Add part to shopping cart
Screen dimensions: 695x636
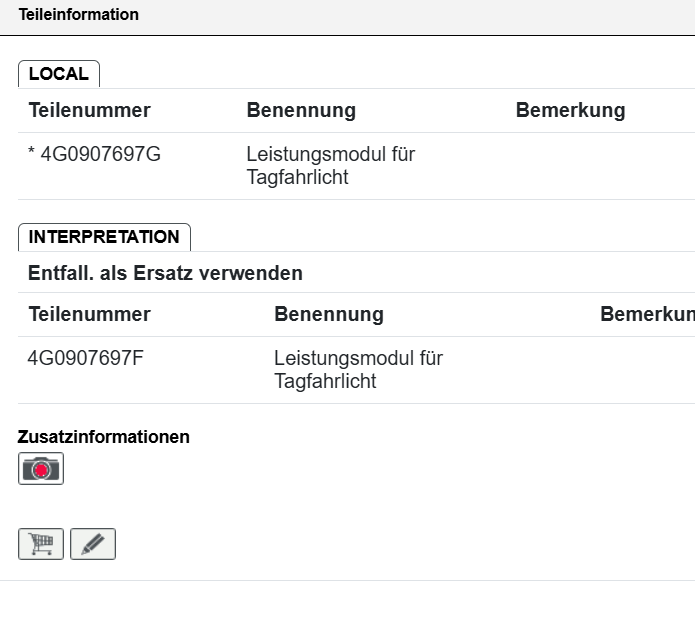[41, 544]
